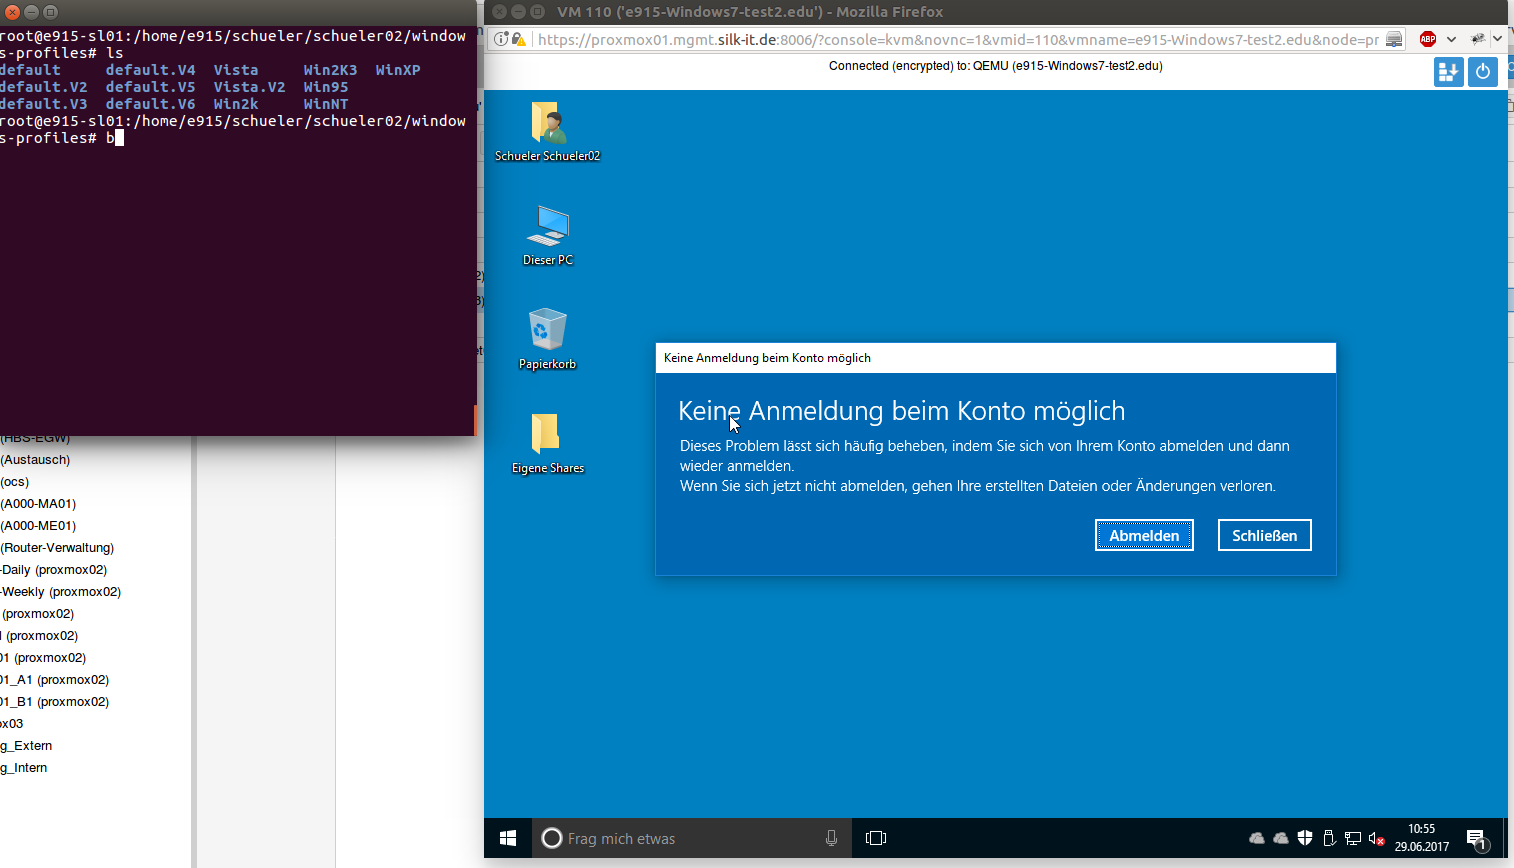Expand dropdown next to the spider extension icon
The width and height of the screenshot is (1514, 868).
(1497, 39)
